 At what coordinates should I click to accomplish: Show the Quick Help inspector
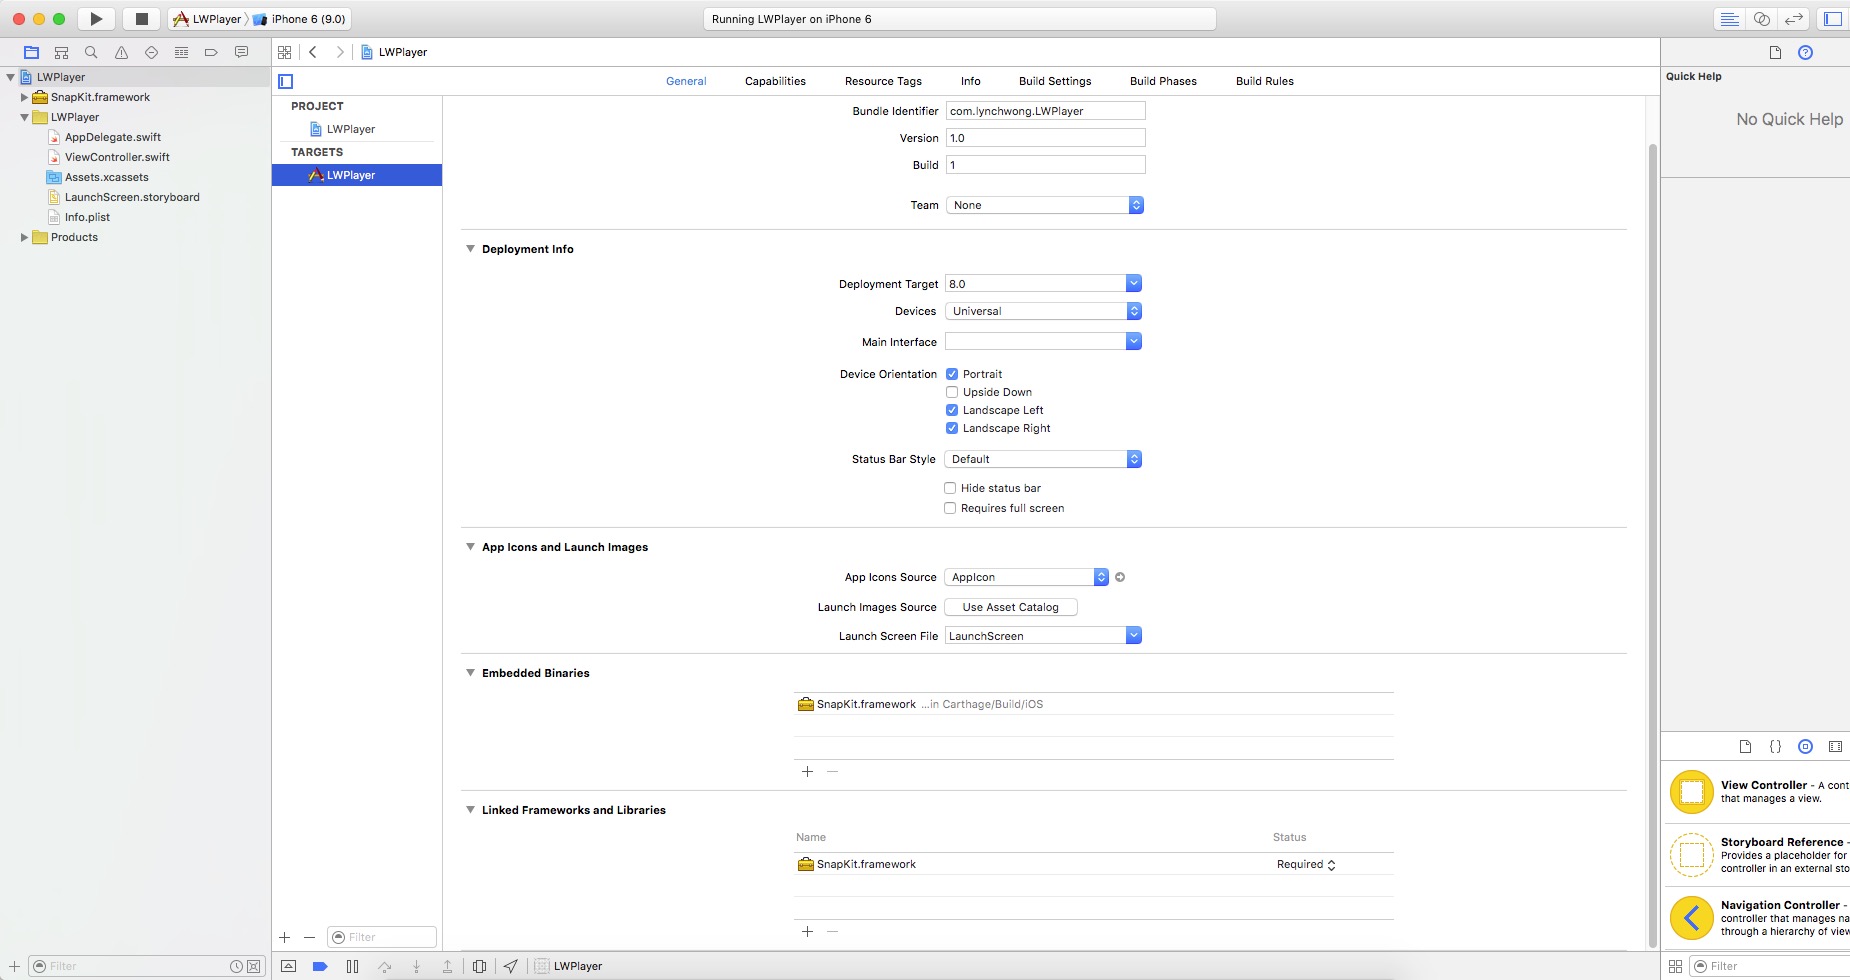tap(1805, 53)
